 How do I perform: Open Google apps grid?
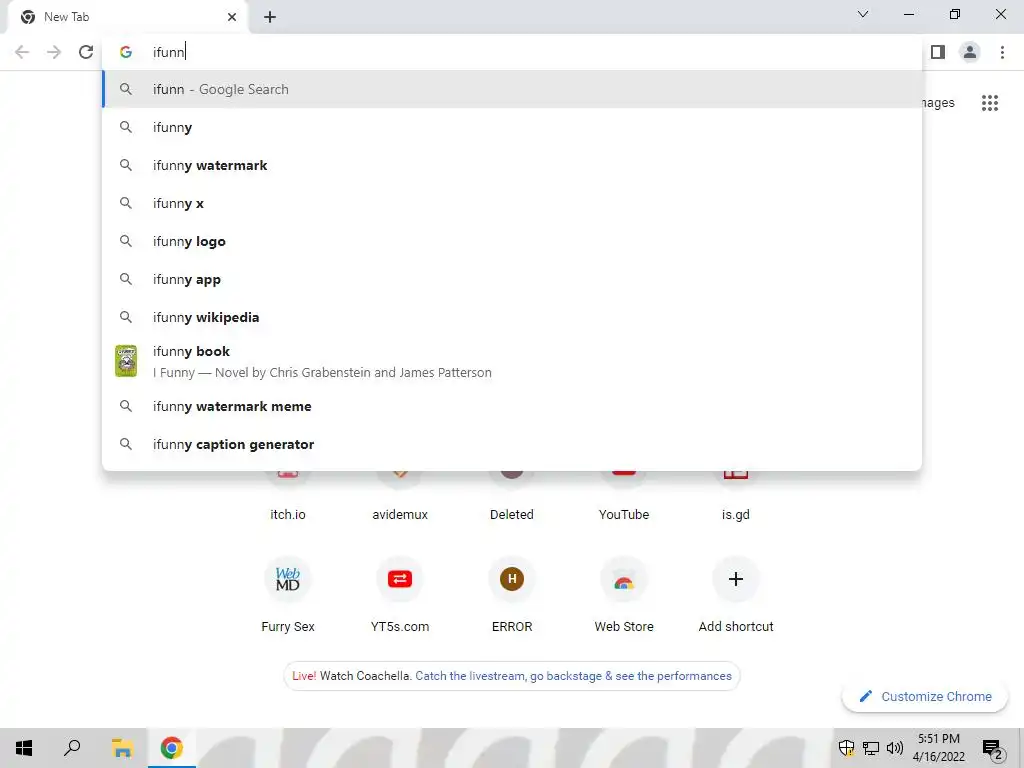[x=990, y=103]
